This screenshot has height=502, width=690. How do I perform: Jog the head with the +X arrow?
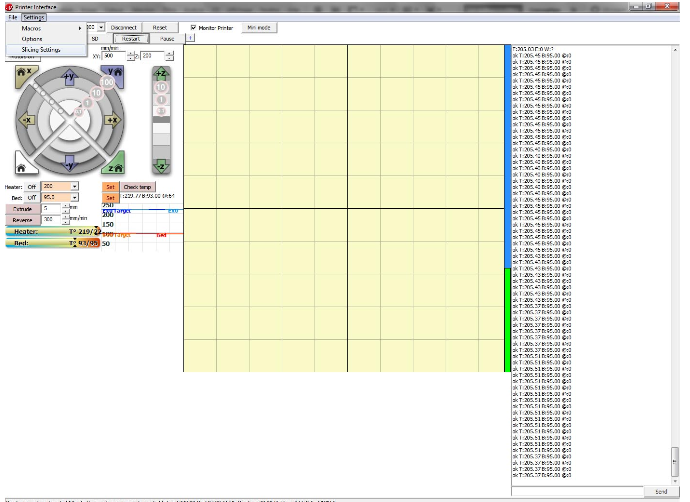(112, 119)
